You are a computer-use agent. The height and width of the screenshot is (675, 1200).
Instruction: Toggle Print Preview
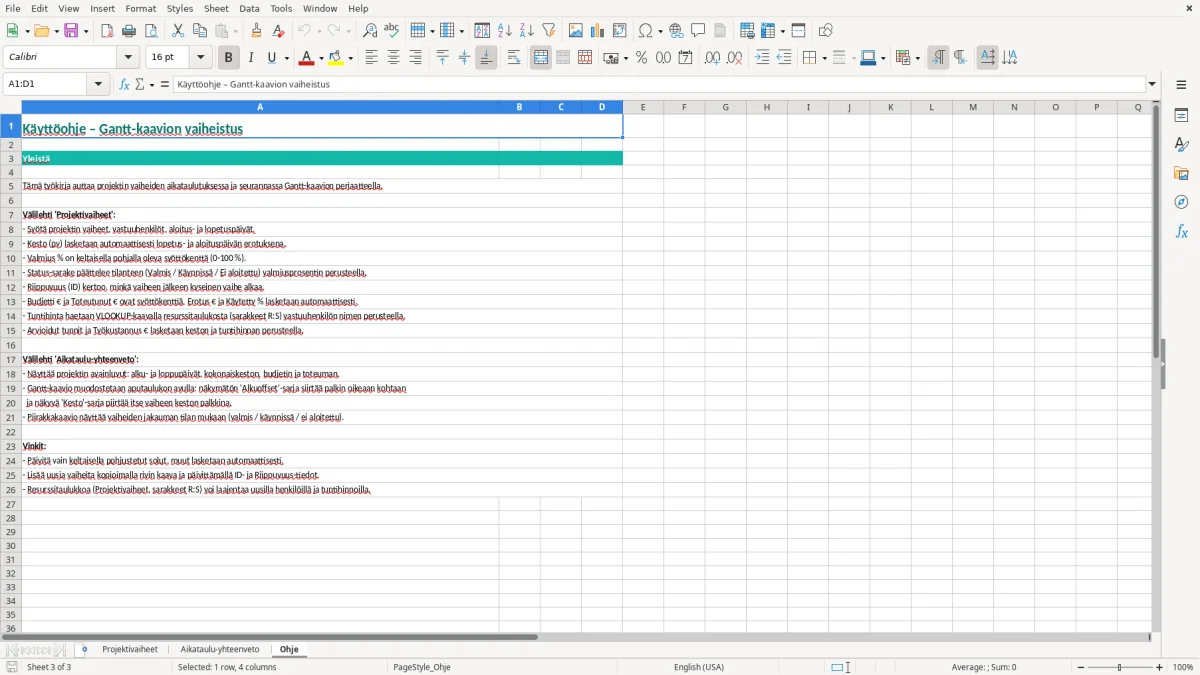151,31
